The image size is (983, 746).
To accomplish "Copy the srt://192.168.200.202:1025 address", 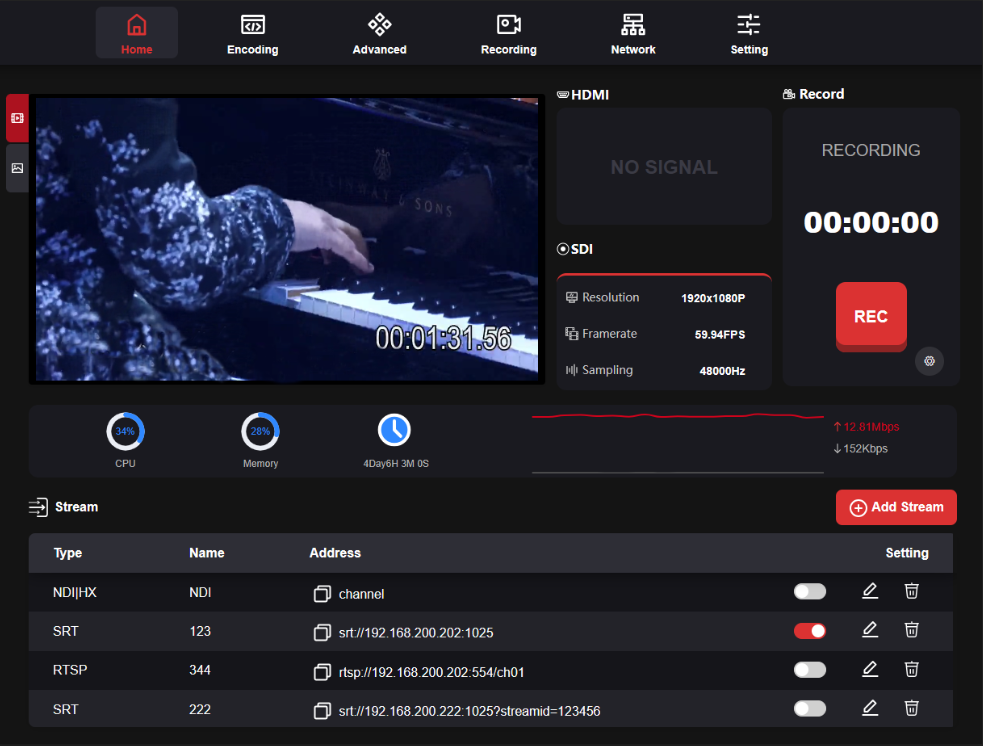I will click(x=322, y=632).
